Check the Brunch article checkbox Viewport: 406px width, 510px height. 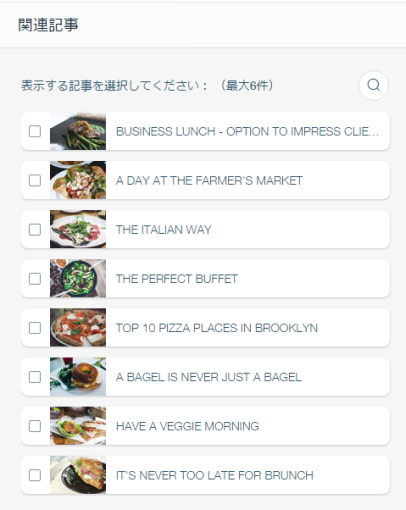(x=35, y=475)
